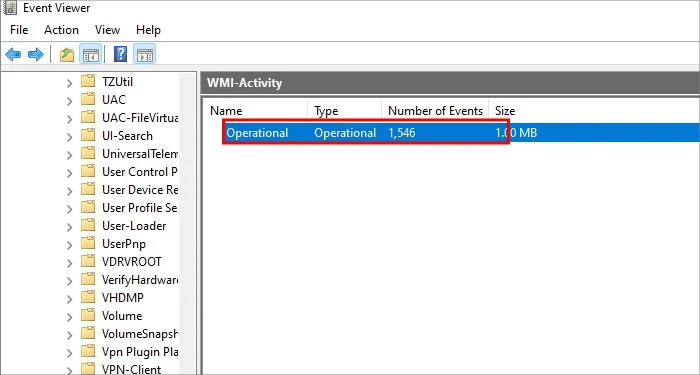Click the MB size cell
The image size is (700, 375).
(x=516, y=133)
